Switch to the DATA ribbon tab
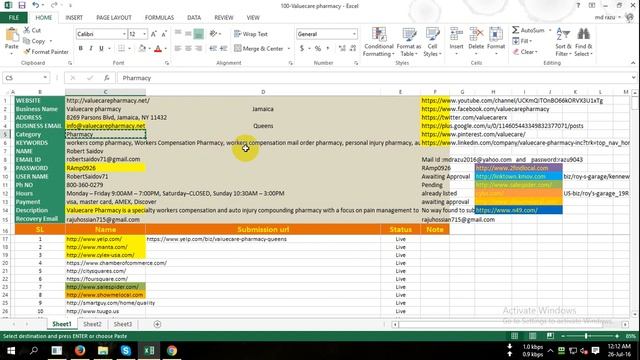 (x=194, y=18)
